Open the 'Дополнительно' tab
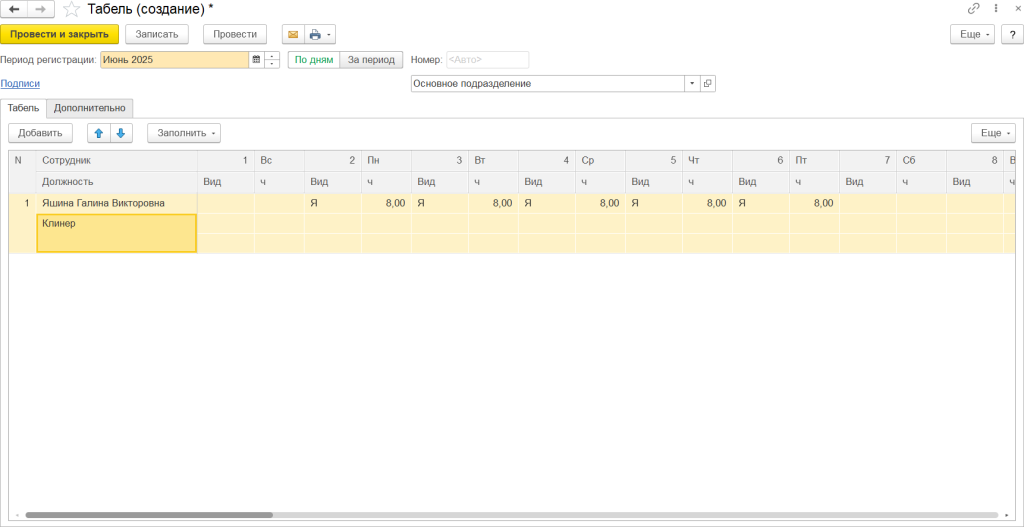The width and height of the screenshot is (1024, 527). click(90, 108)
